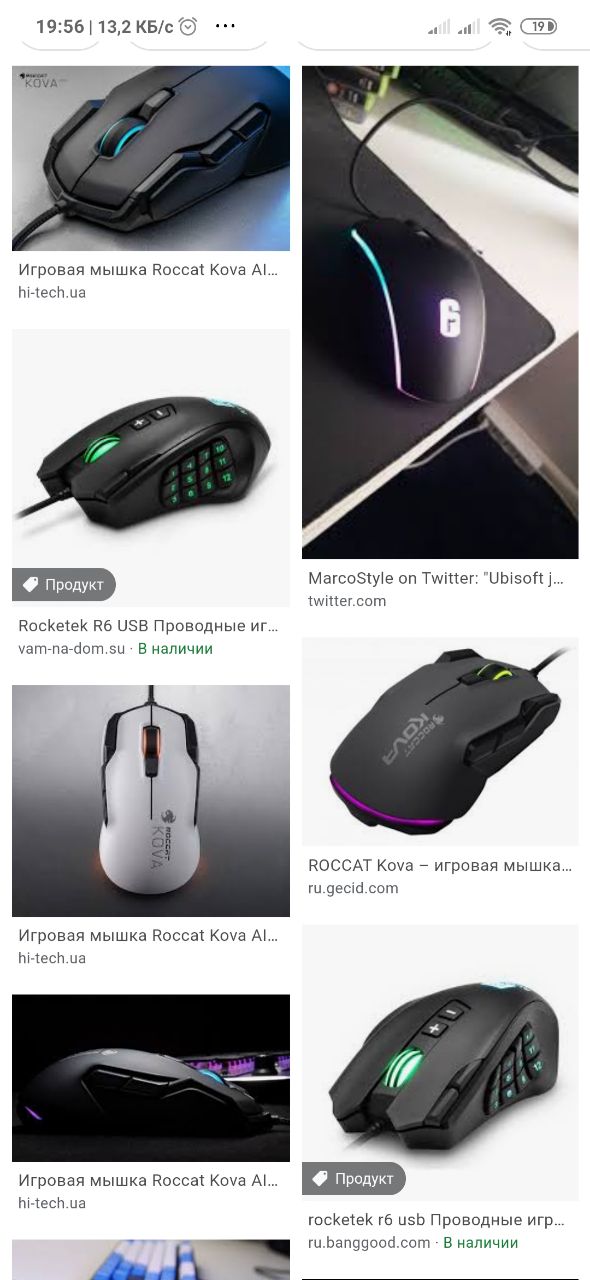
Task: Tap the alarm clock icon in status bar
Action: [188, 27]
